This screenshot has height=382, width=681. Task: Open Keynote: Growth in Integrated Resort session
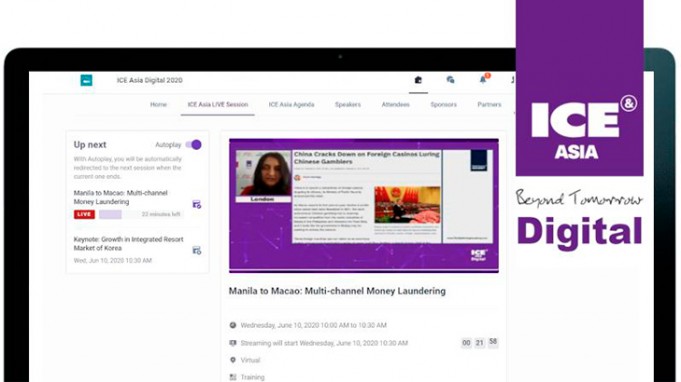pyautogui.click(x=128, y=244)
